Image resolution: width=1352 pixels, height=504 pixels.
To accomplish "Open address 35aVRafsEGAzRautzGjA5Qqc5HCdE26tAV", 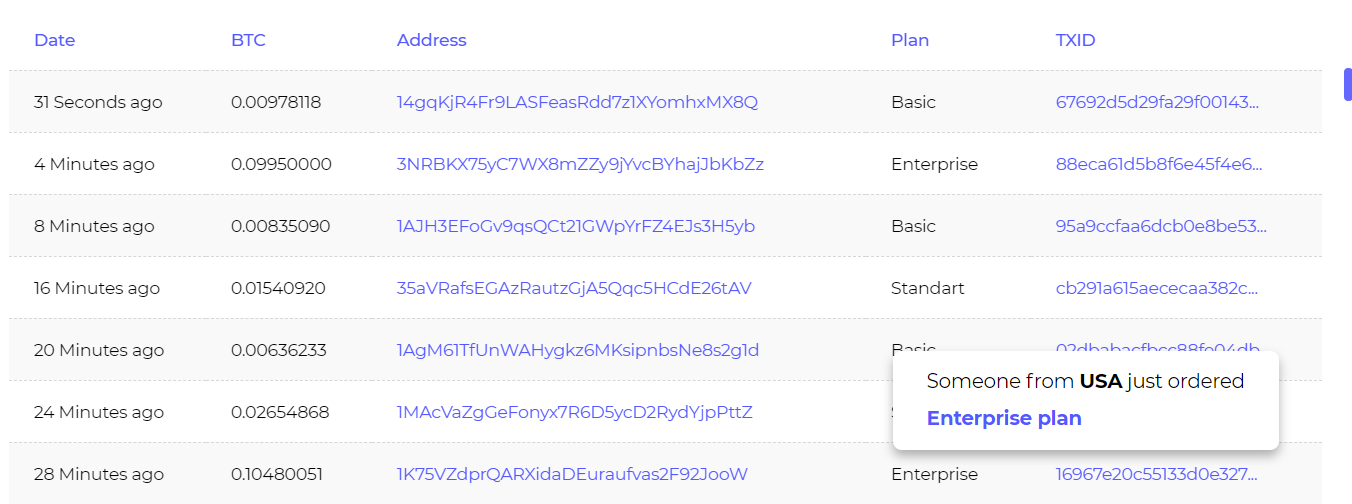I will (574, 288).
